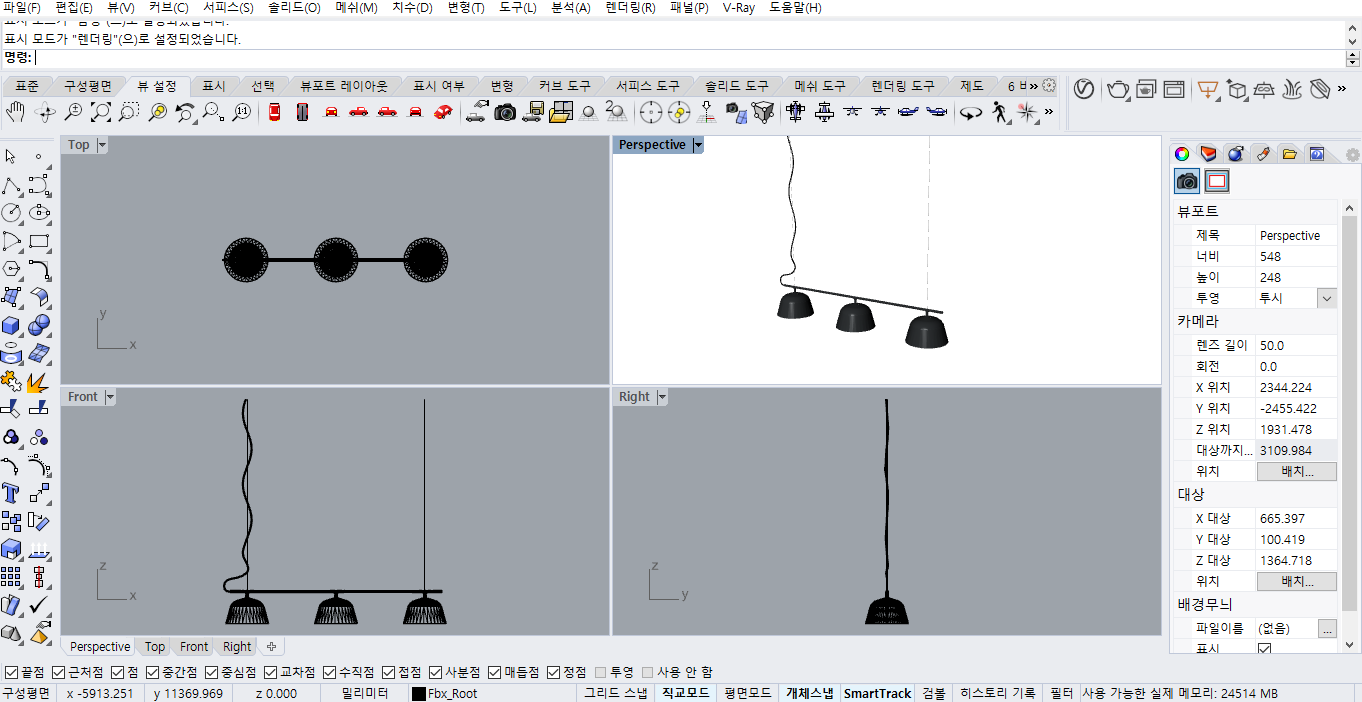Screen dimensions: 1362x702
Task: Click the Undo View Change icon
Action: tap(185, 112)
